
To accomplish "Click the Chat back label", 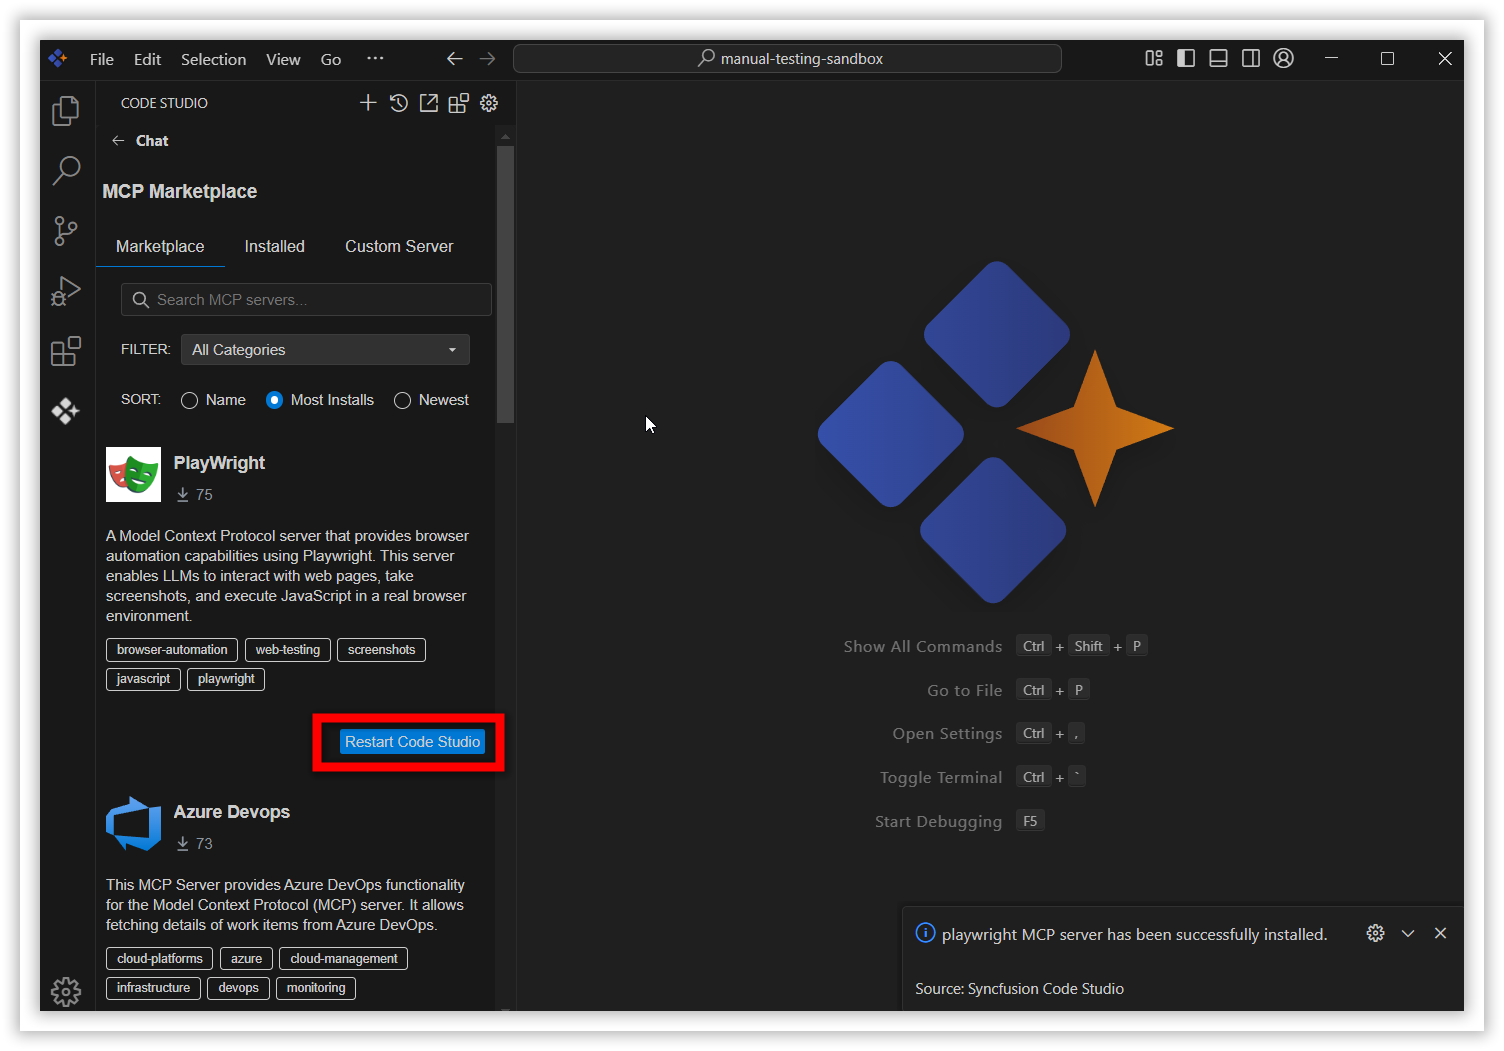I will 152,141.
